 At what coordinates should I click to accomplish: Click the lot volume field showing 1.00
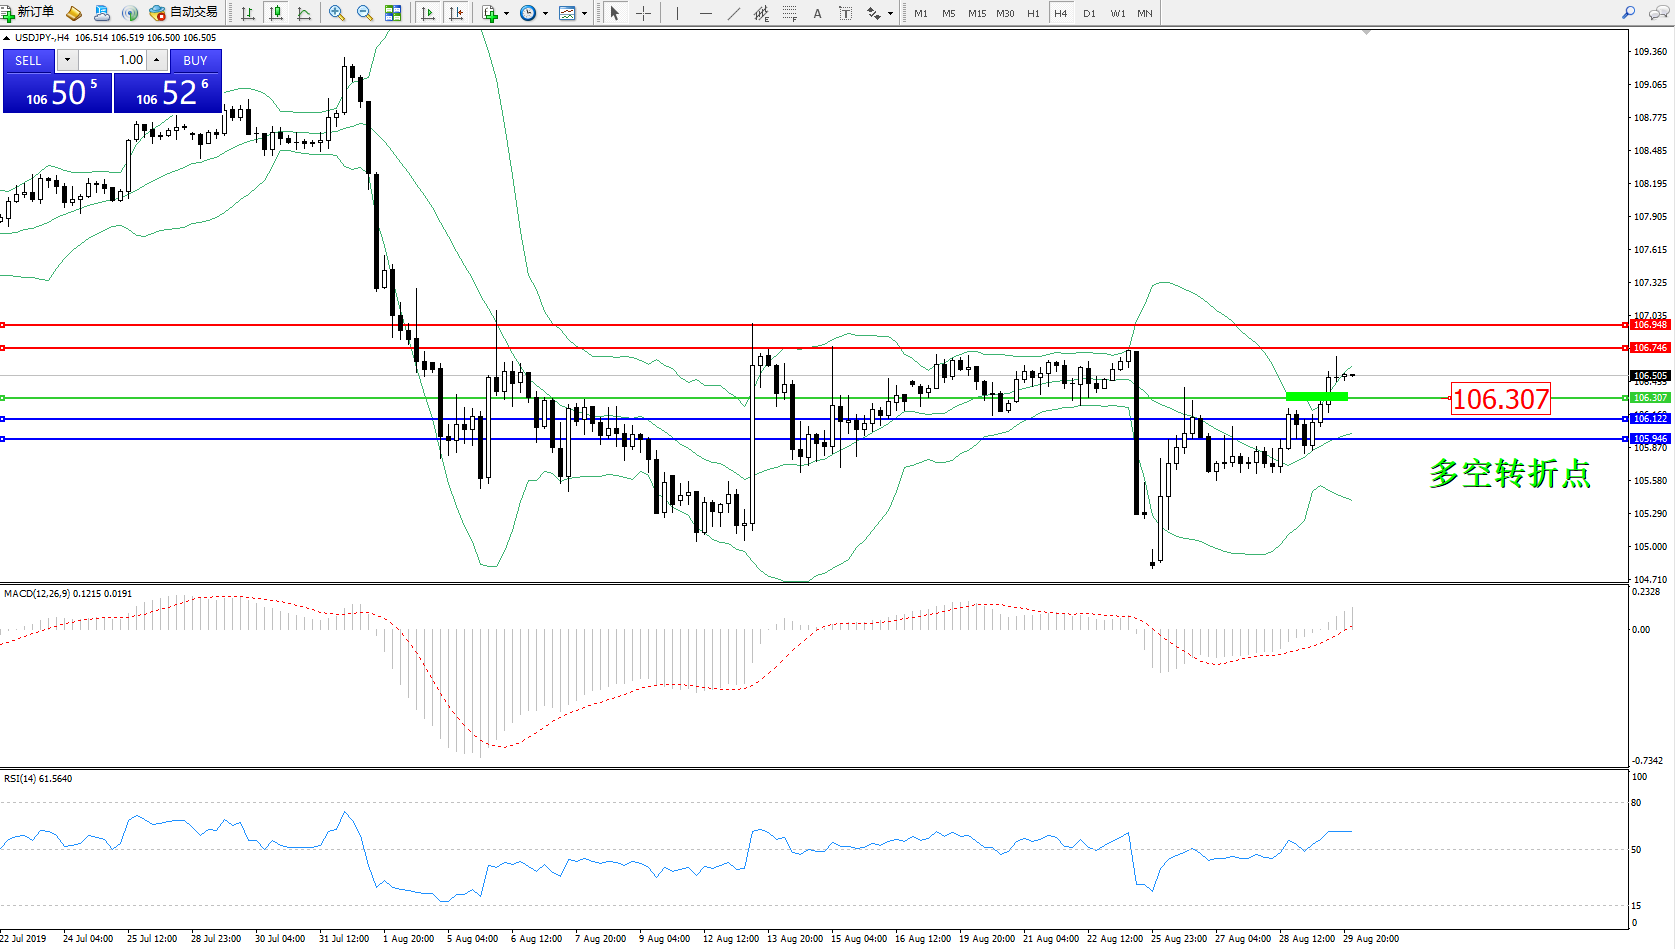(x=113, y=60)
